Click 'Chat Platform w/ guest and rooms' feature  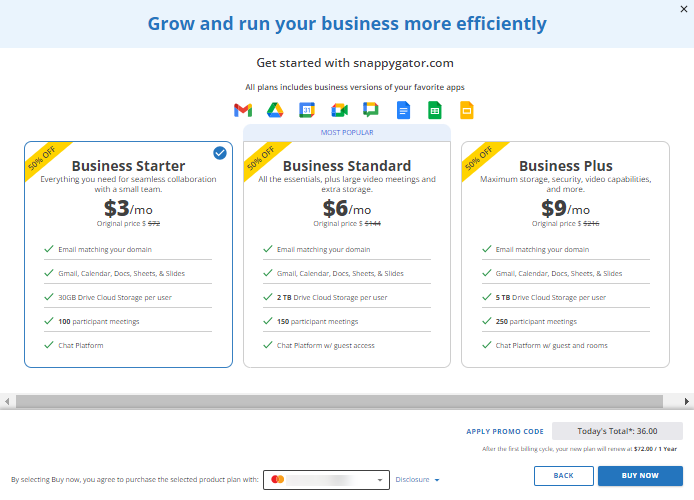[551, 345]
